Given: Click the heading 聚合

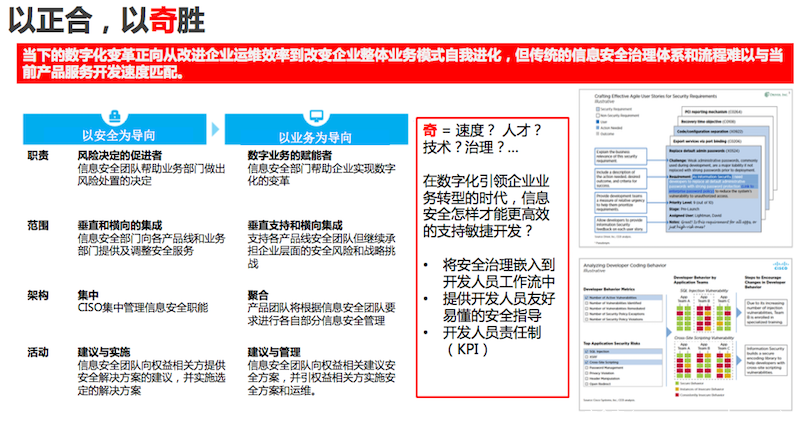Looking at the screenshot, I should [x=258, y=295].
